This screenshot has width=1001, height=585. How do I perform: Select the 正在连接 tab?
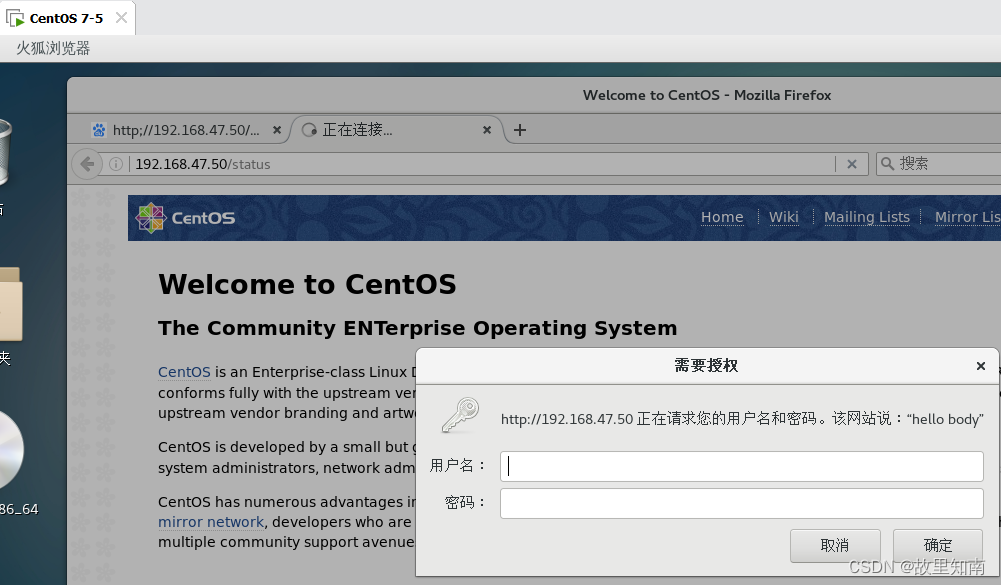coord(396,130)
